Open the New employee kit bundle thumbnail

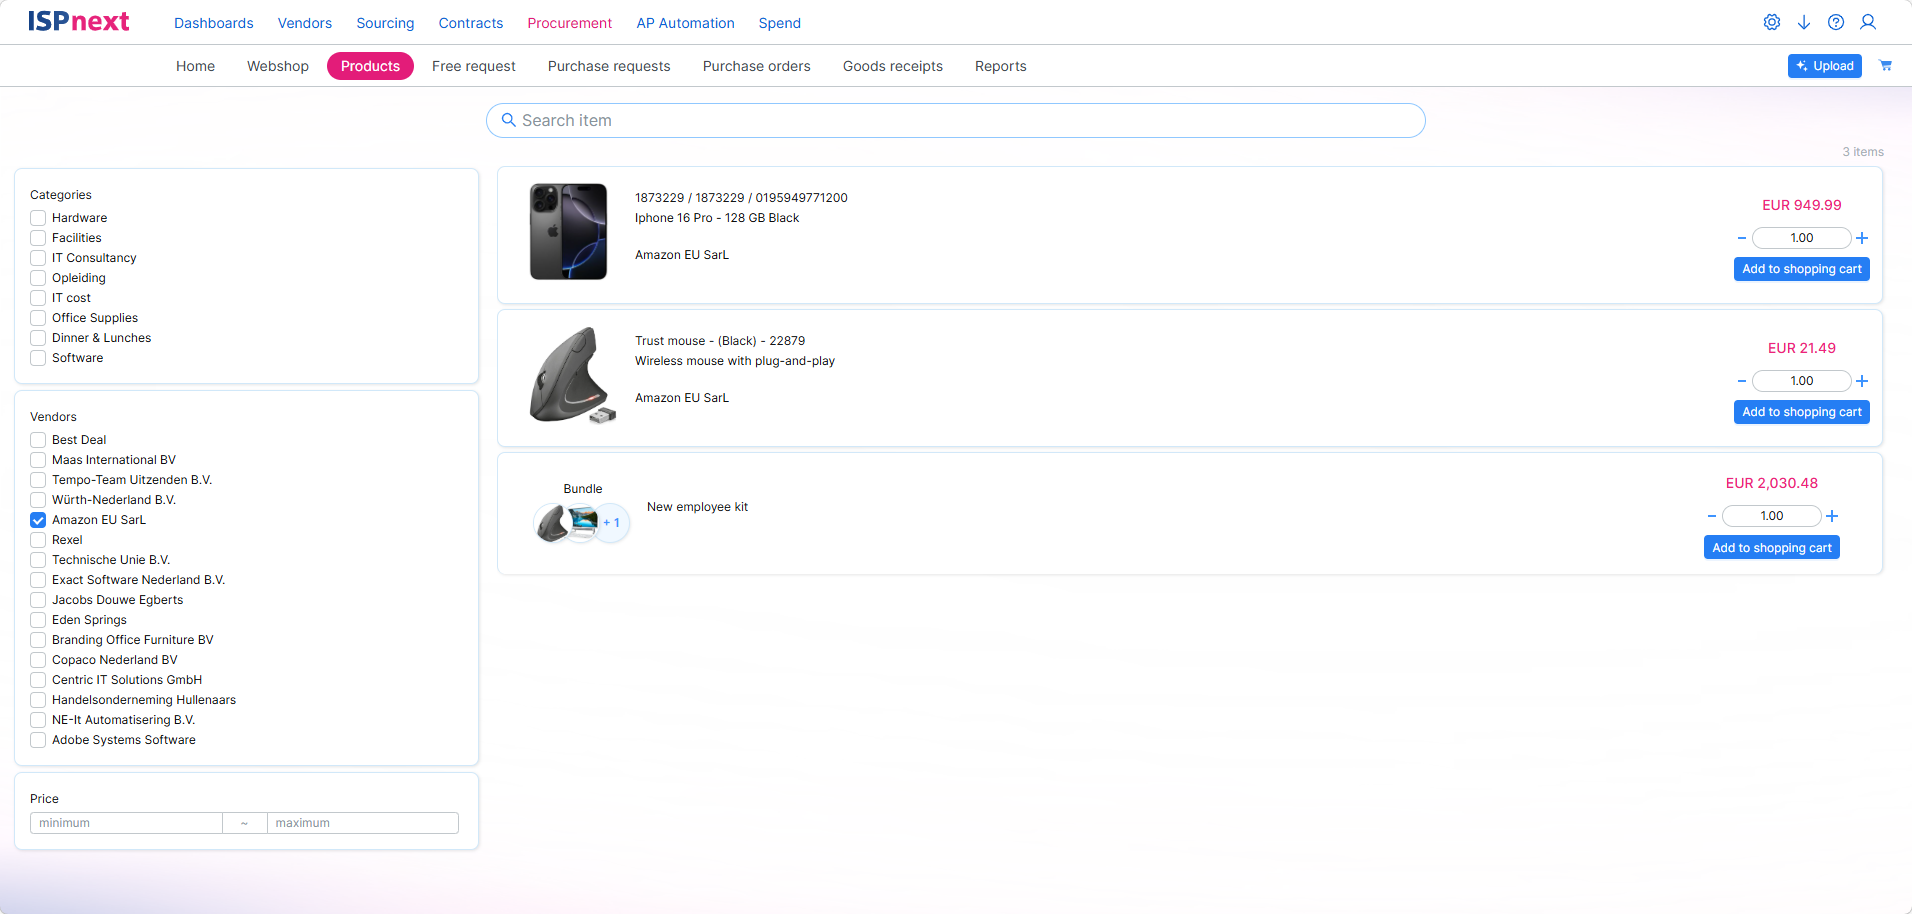[582, 522]
